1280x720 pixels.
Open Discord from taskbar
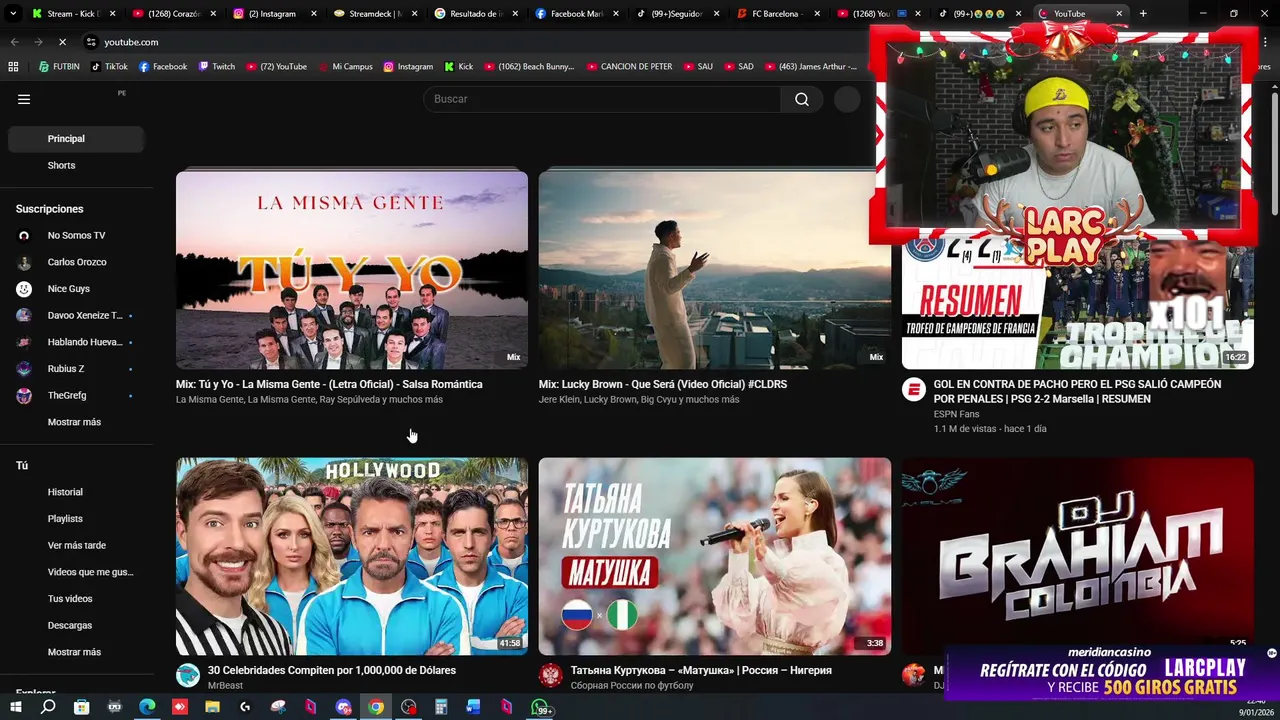click(343, 707)
